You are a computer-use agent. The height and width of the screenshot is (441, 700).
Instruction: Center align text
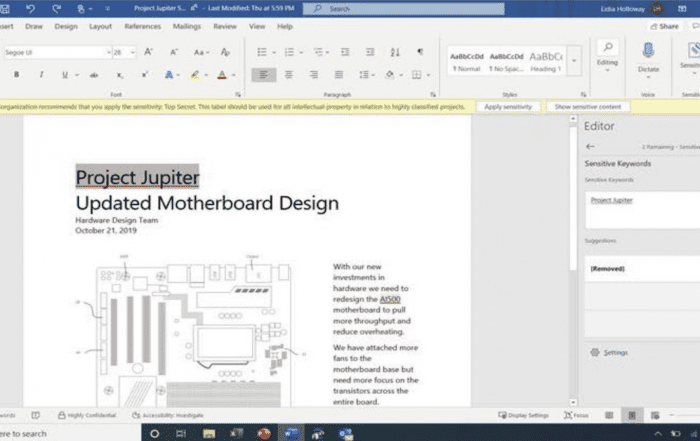tap(289, 75)
